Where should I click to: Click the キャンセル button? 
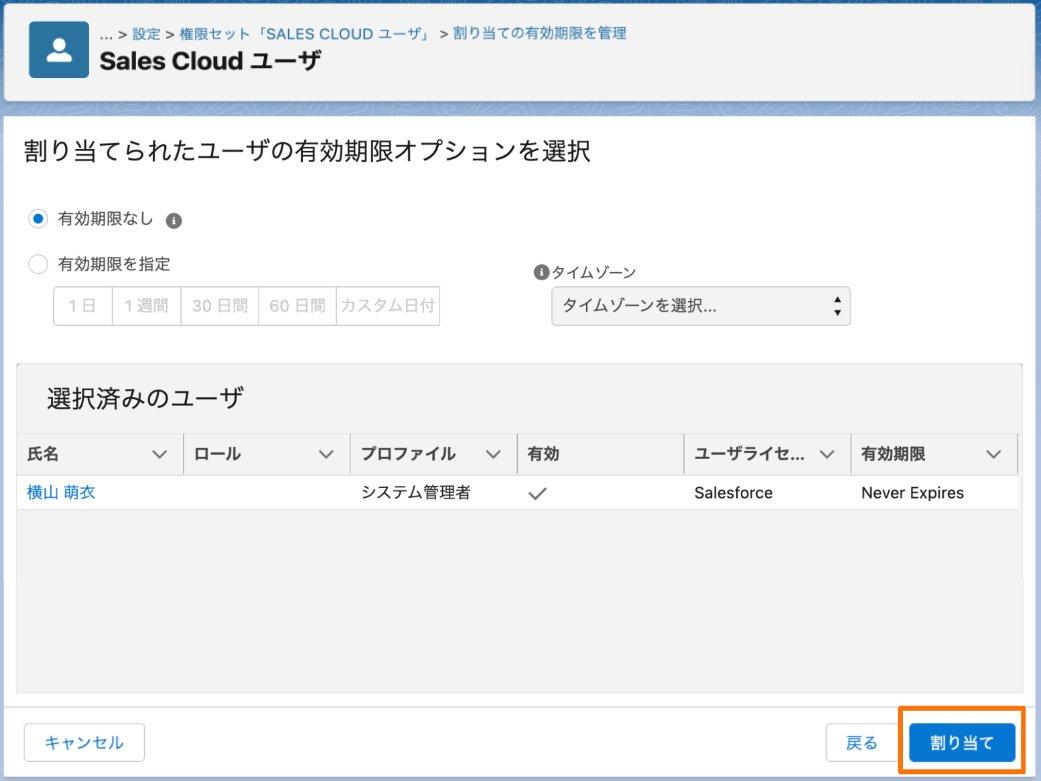click(84, 742)
